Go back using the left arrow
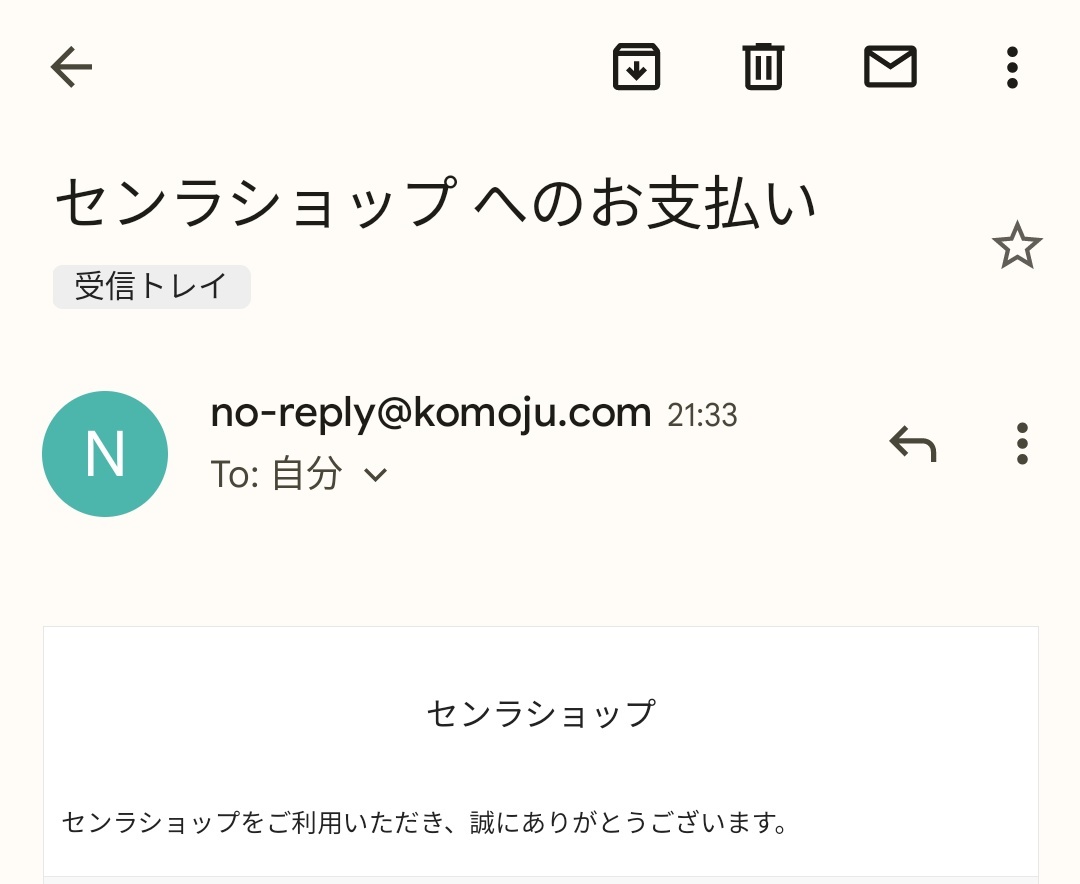The width and height of the screenshot is (1080, 884). [71, 68]
